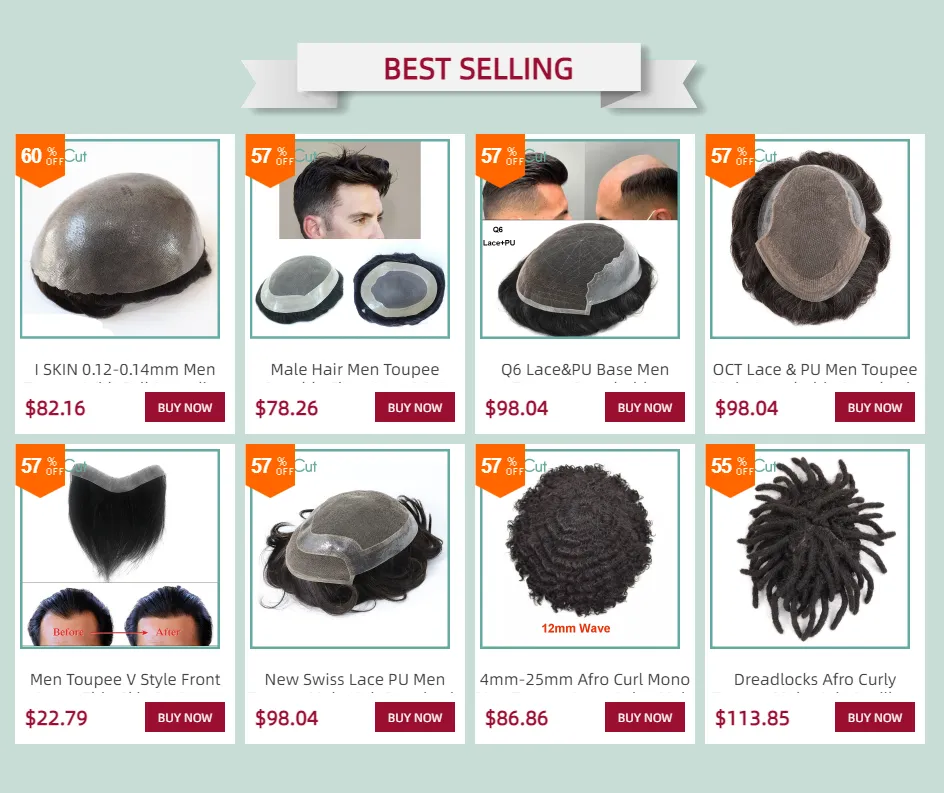Open the Q6 Lace&PU Base Men title link
944x793 pixels.
pos(585,369)
